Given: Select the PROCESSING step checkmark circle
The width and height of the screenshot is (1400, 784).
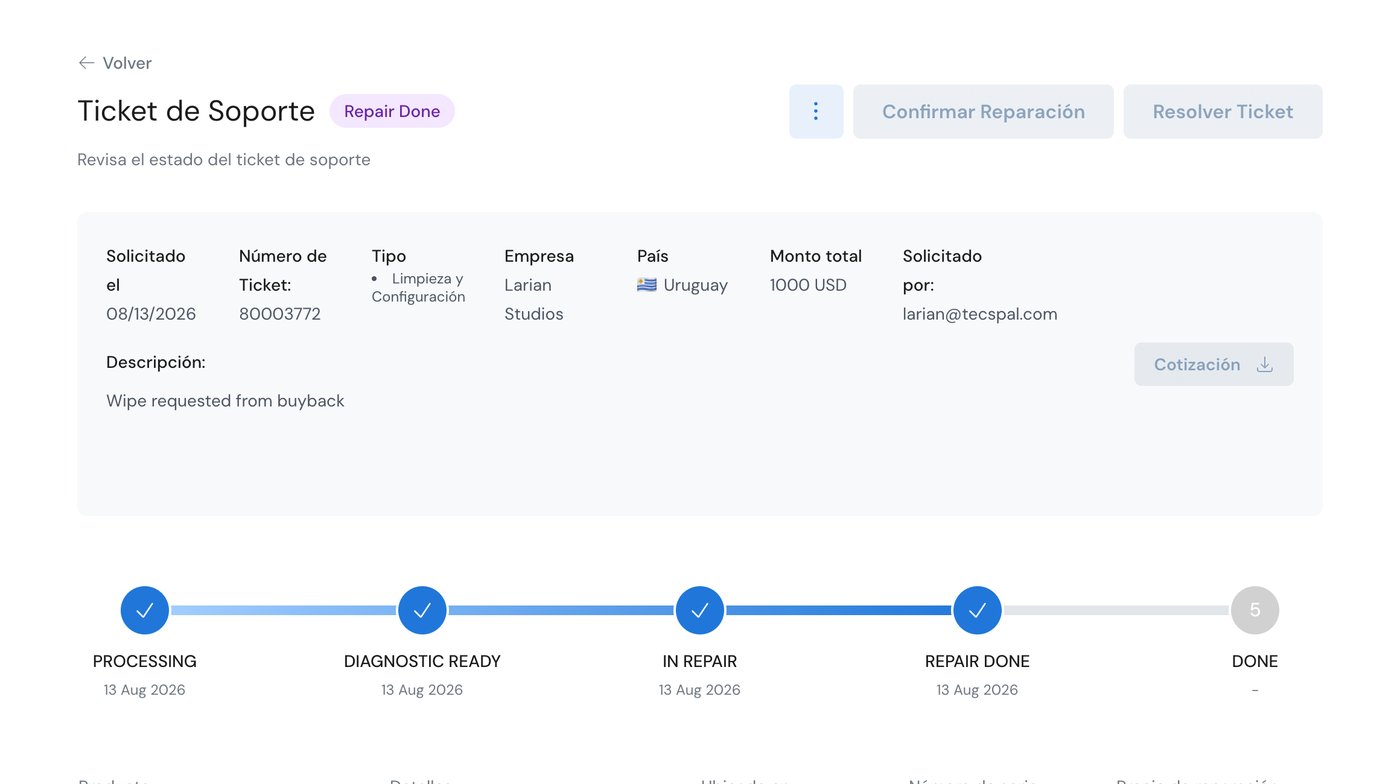Looking at the screenshot, I should tap(145, 610).
